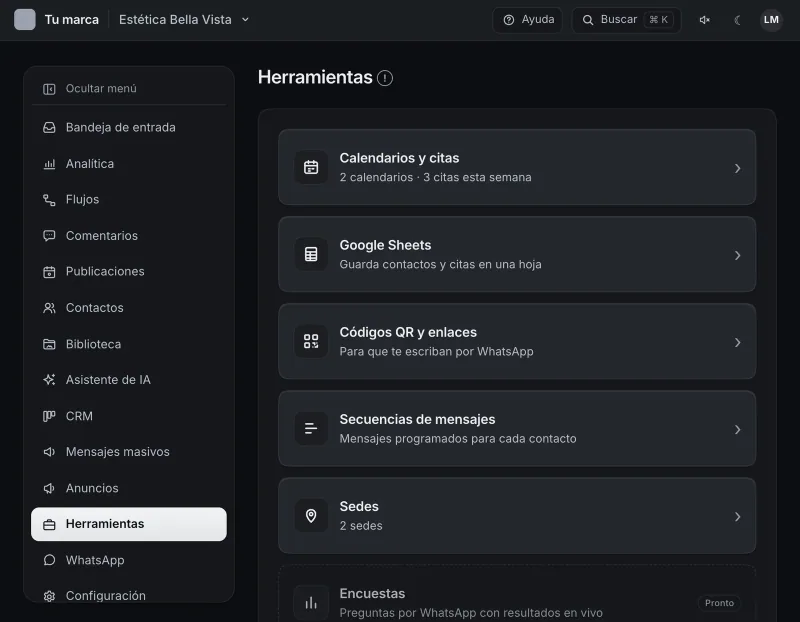
Task: Click the kanban icon for CRM
Action: pyautogui.click(x=49, y=416)
